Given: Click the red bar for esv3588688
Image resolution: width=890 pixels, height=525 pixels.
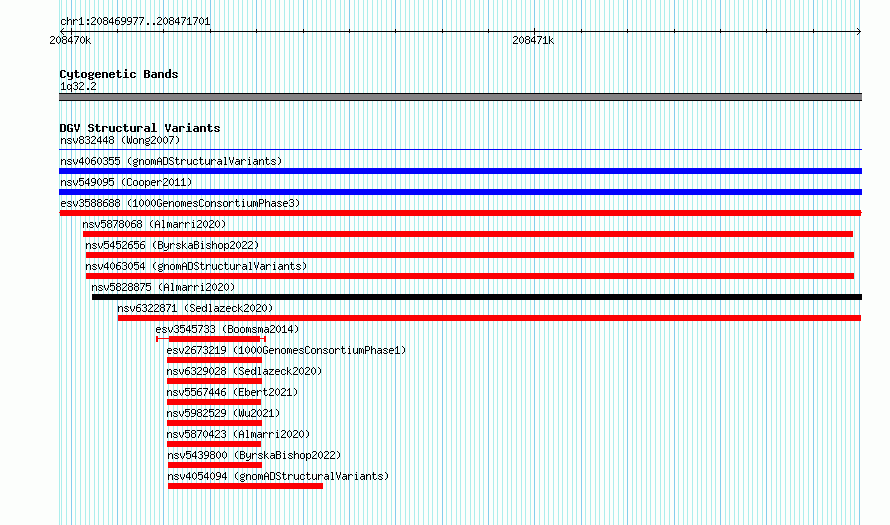Looking at the screenshot, I should tap(460, 213).
